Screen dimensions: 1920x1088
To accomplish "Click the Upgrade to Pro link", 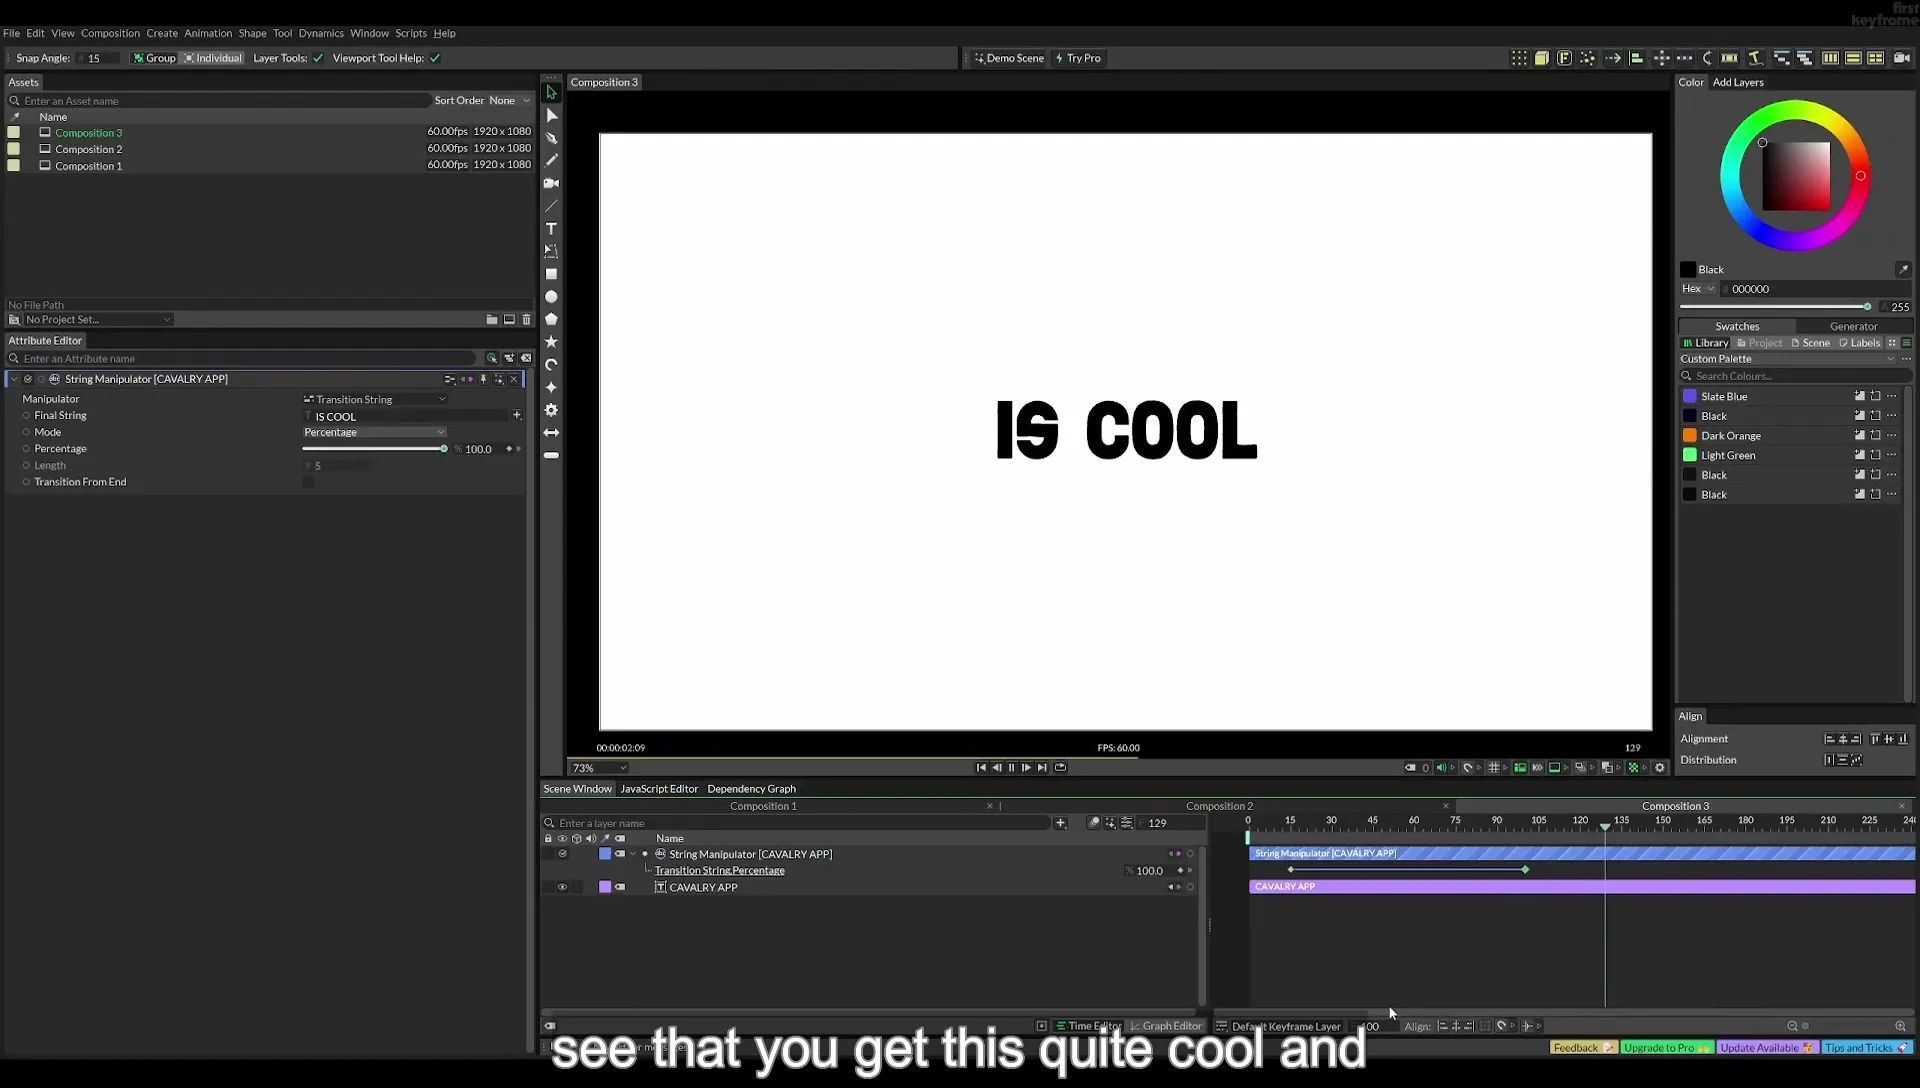I will tap(1666, 1048).
